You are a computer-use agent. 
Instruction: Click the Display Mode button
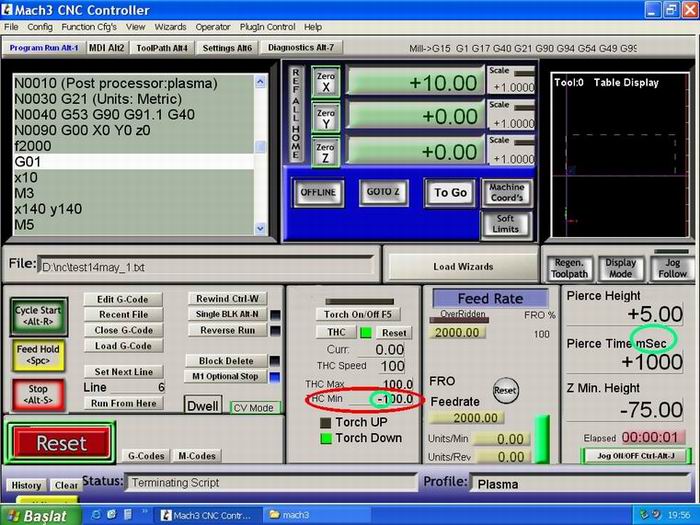pos(621,268)
